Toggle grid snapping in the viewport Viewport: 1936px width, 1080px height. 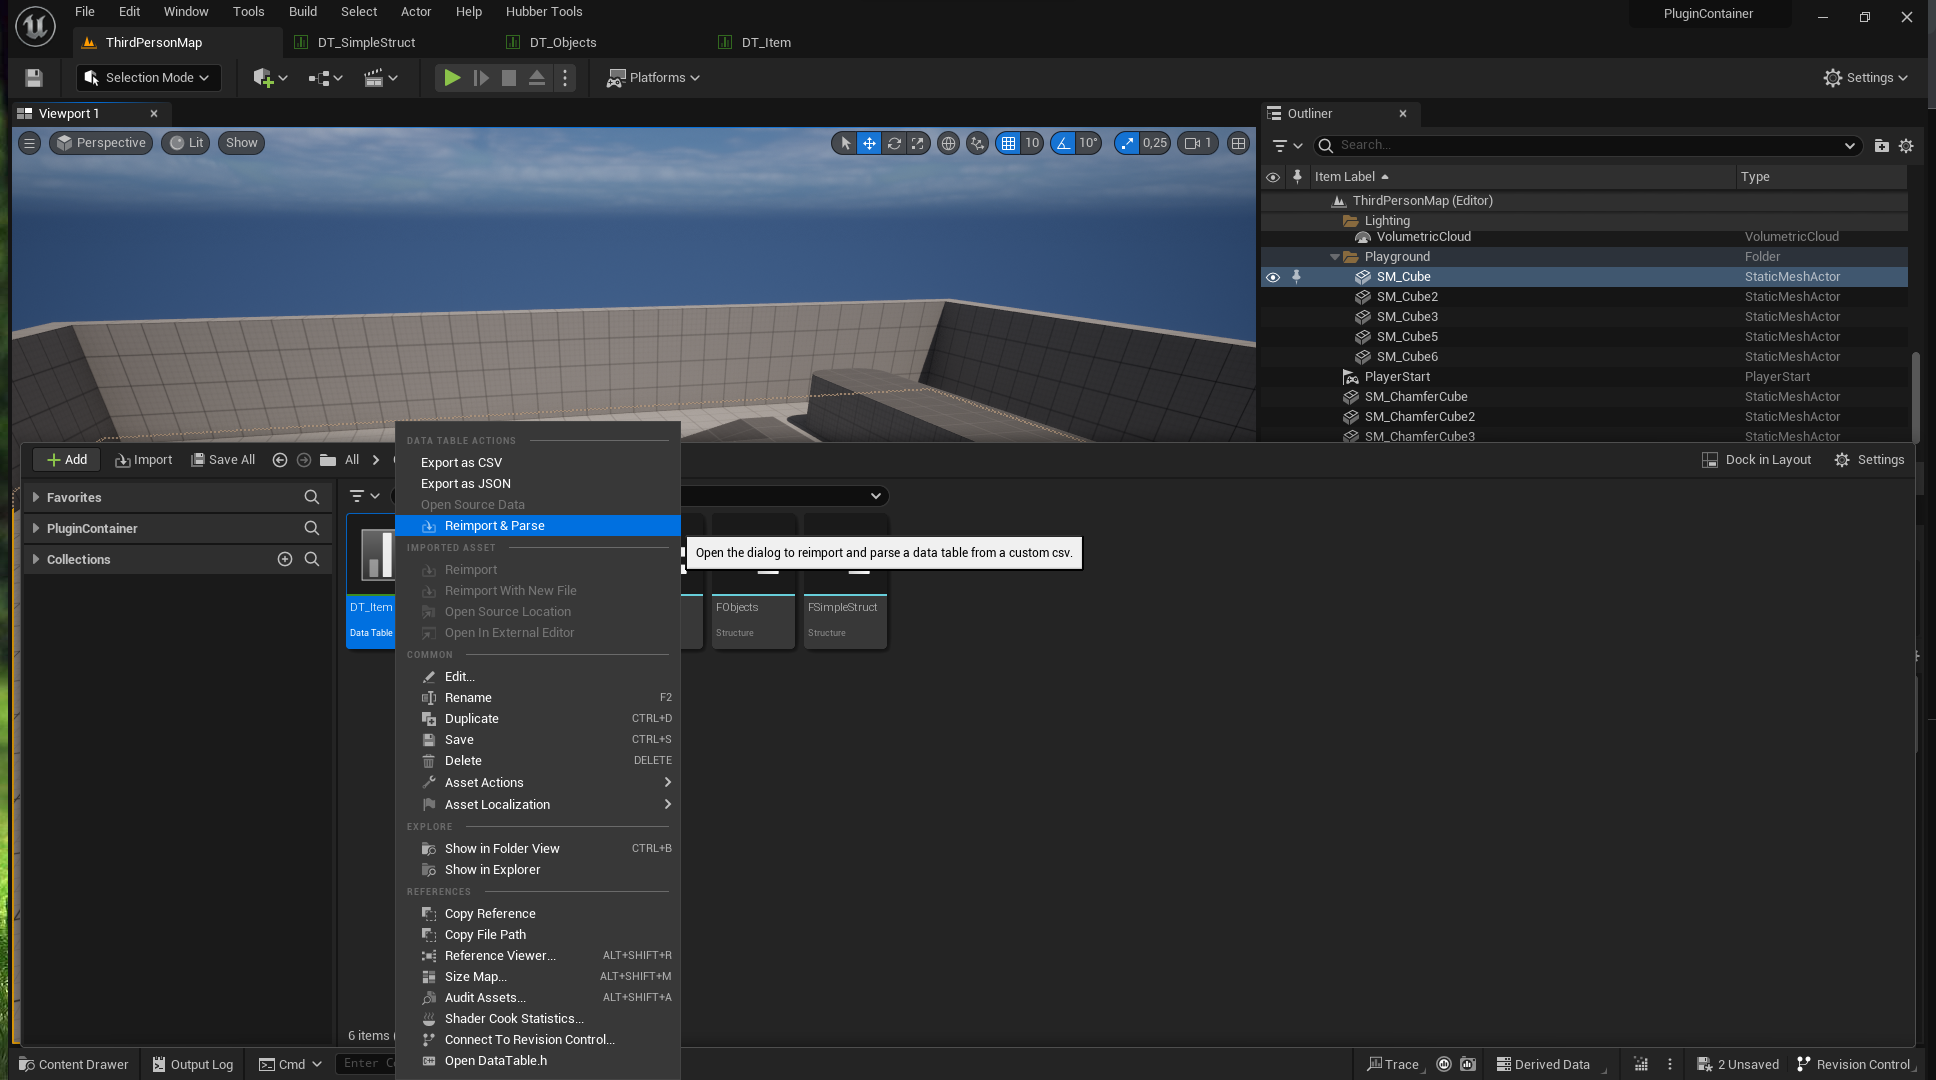[1008, 143]
